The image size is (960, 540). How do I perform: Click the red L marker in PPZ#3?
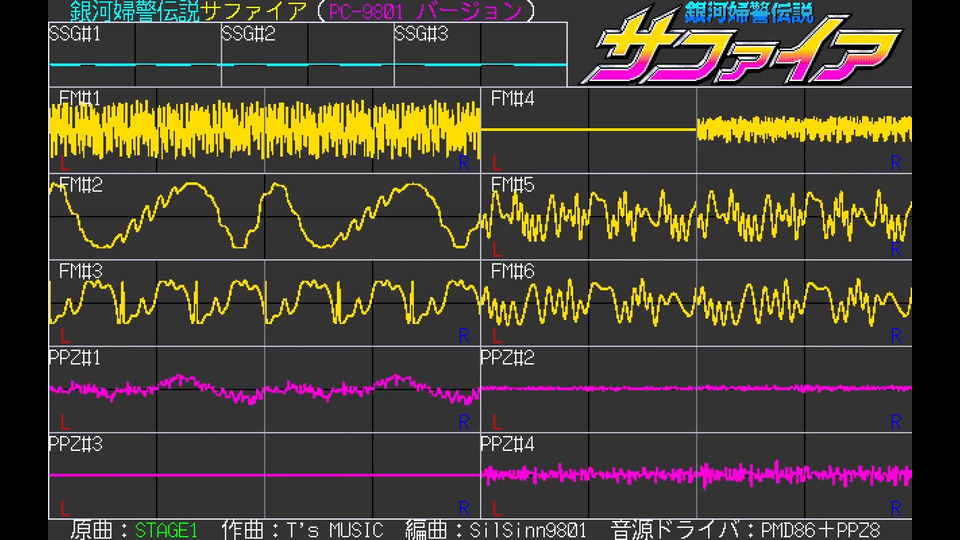[65, 508]
